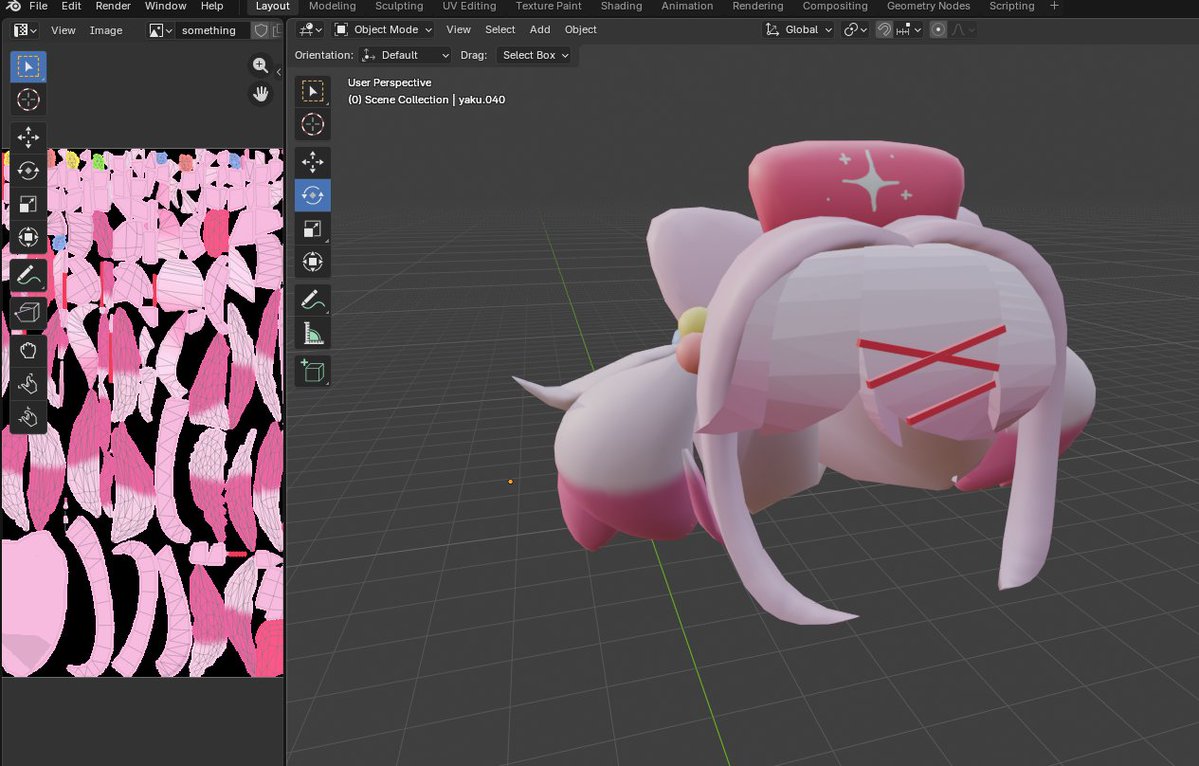The image size is (1199, 766).
Task: Toggle fake user shield for image 'something'
Action: coord(261,31)
